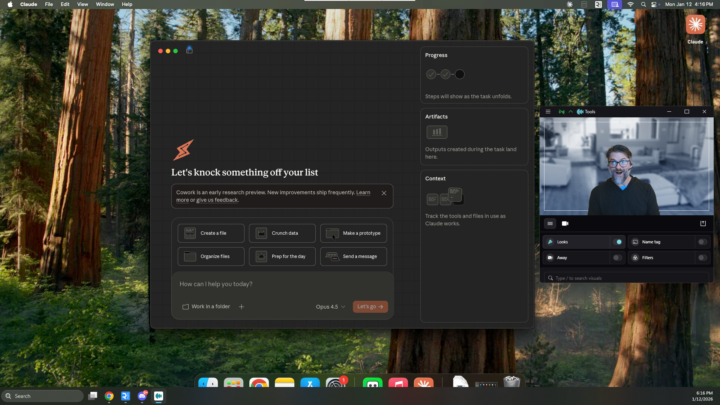The height and width of the screenshot is (405, 720).
Task: Open Finder from the macOS dock
Action: (x=208, y=382)
